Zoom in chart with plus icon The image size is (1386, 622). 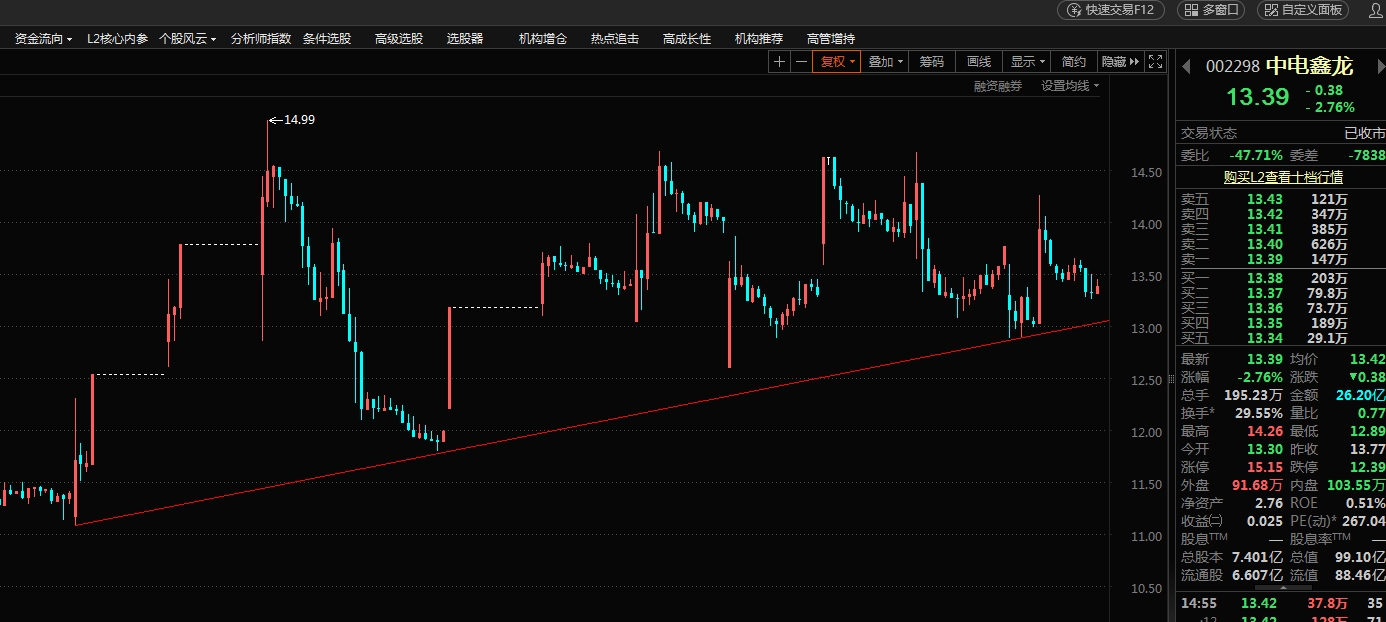click(x=779, y=62)
